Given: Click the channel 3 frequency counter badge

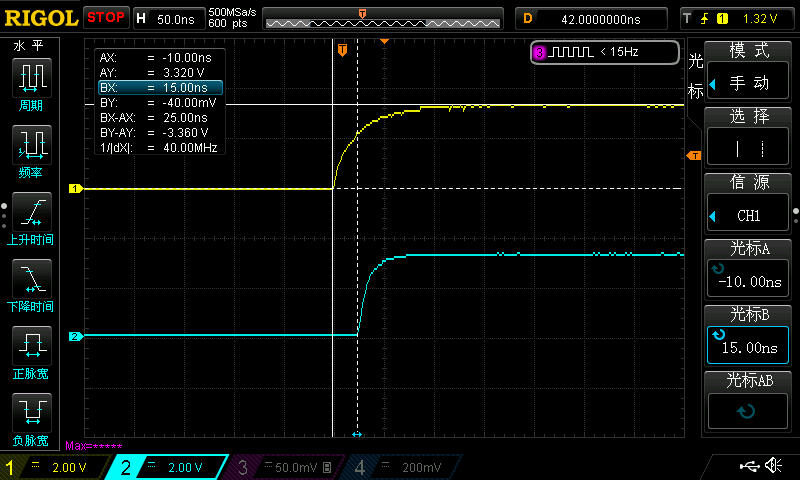Looking at the screenshot, I should click(x=605, y=52).
